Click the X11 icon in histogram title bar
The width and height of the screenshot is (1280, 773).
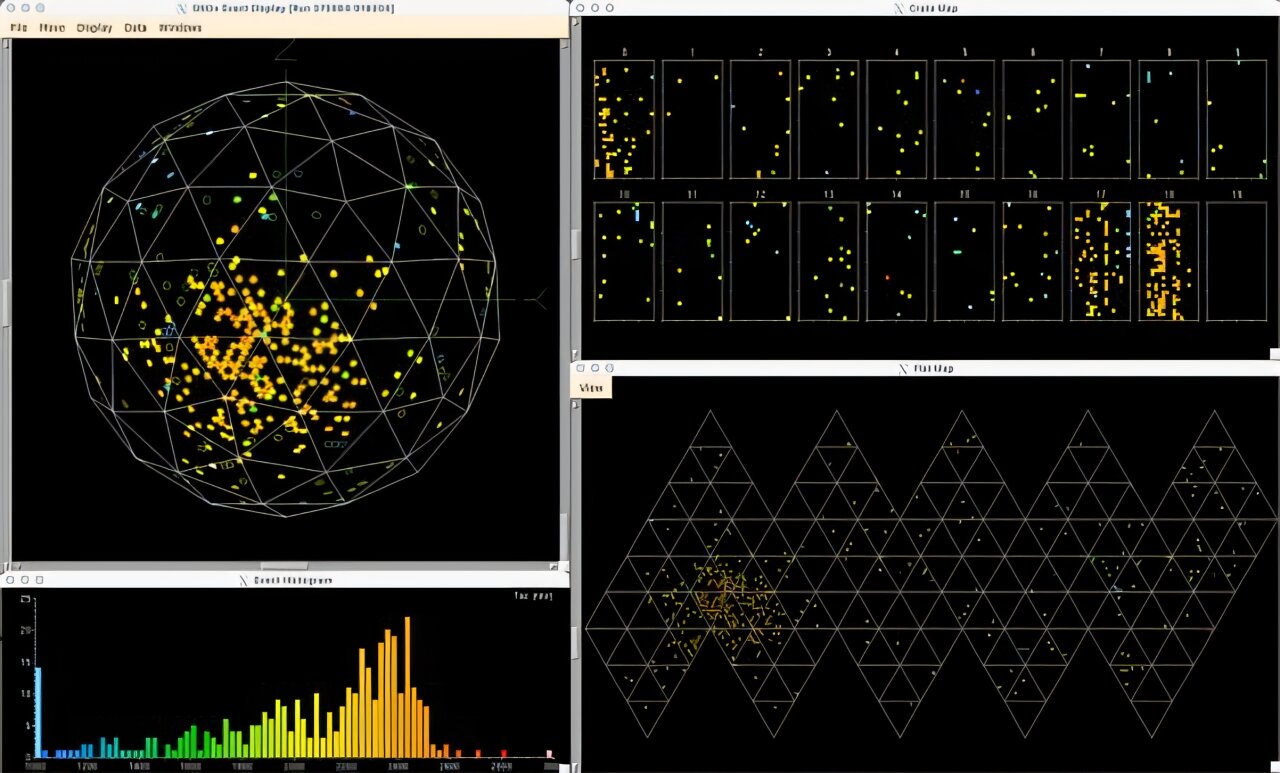[243, 580]
